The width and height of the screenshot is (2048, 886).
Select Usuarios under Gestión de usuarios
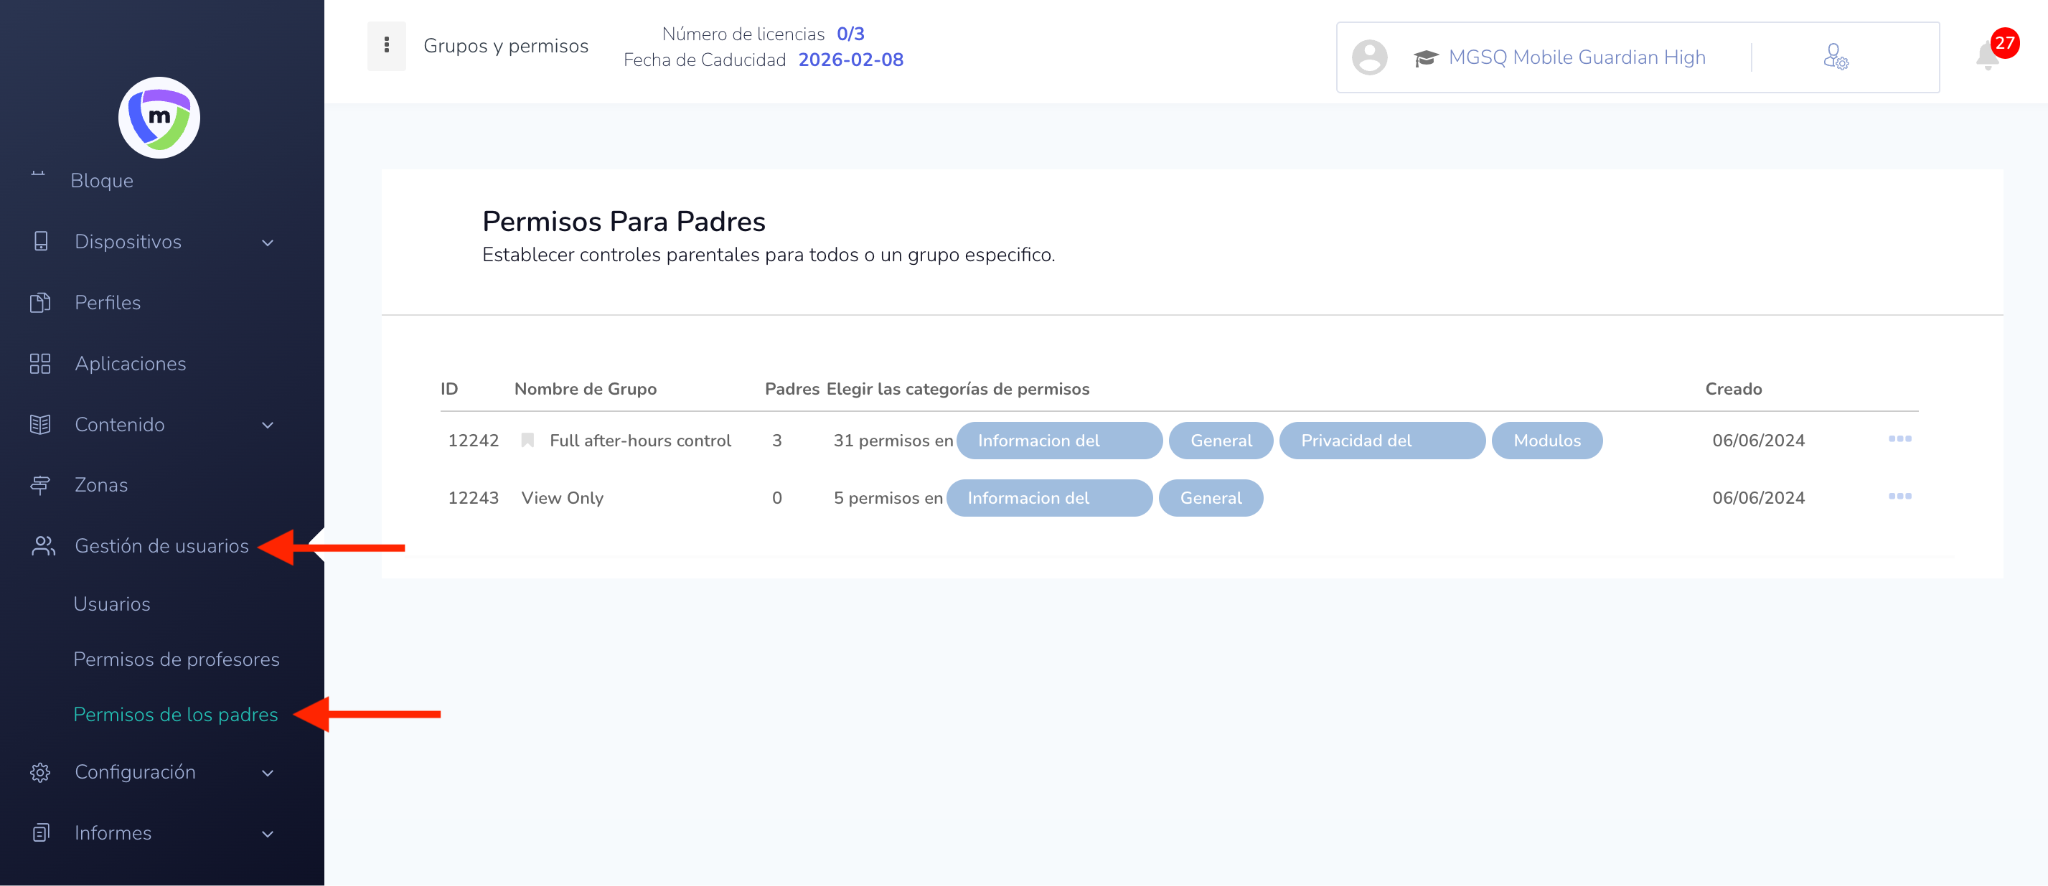click(112, 605)
